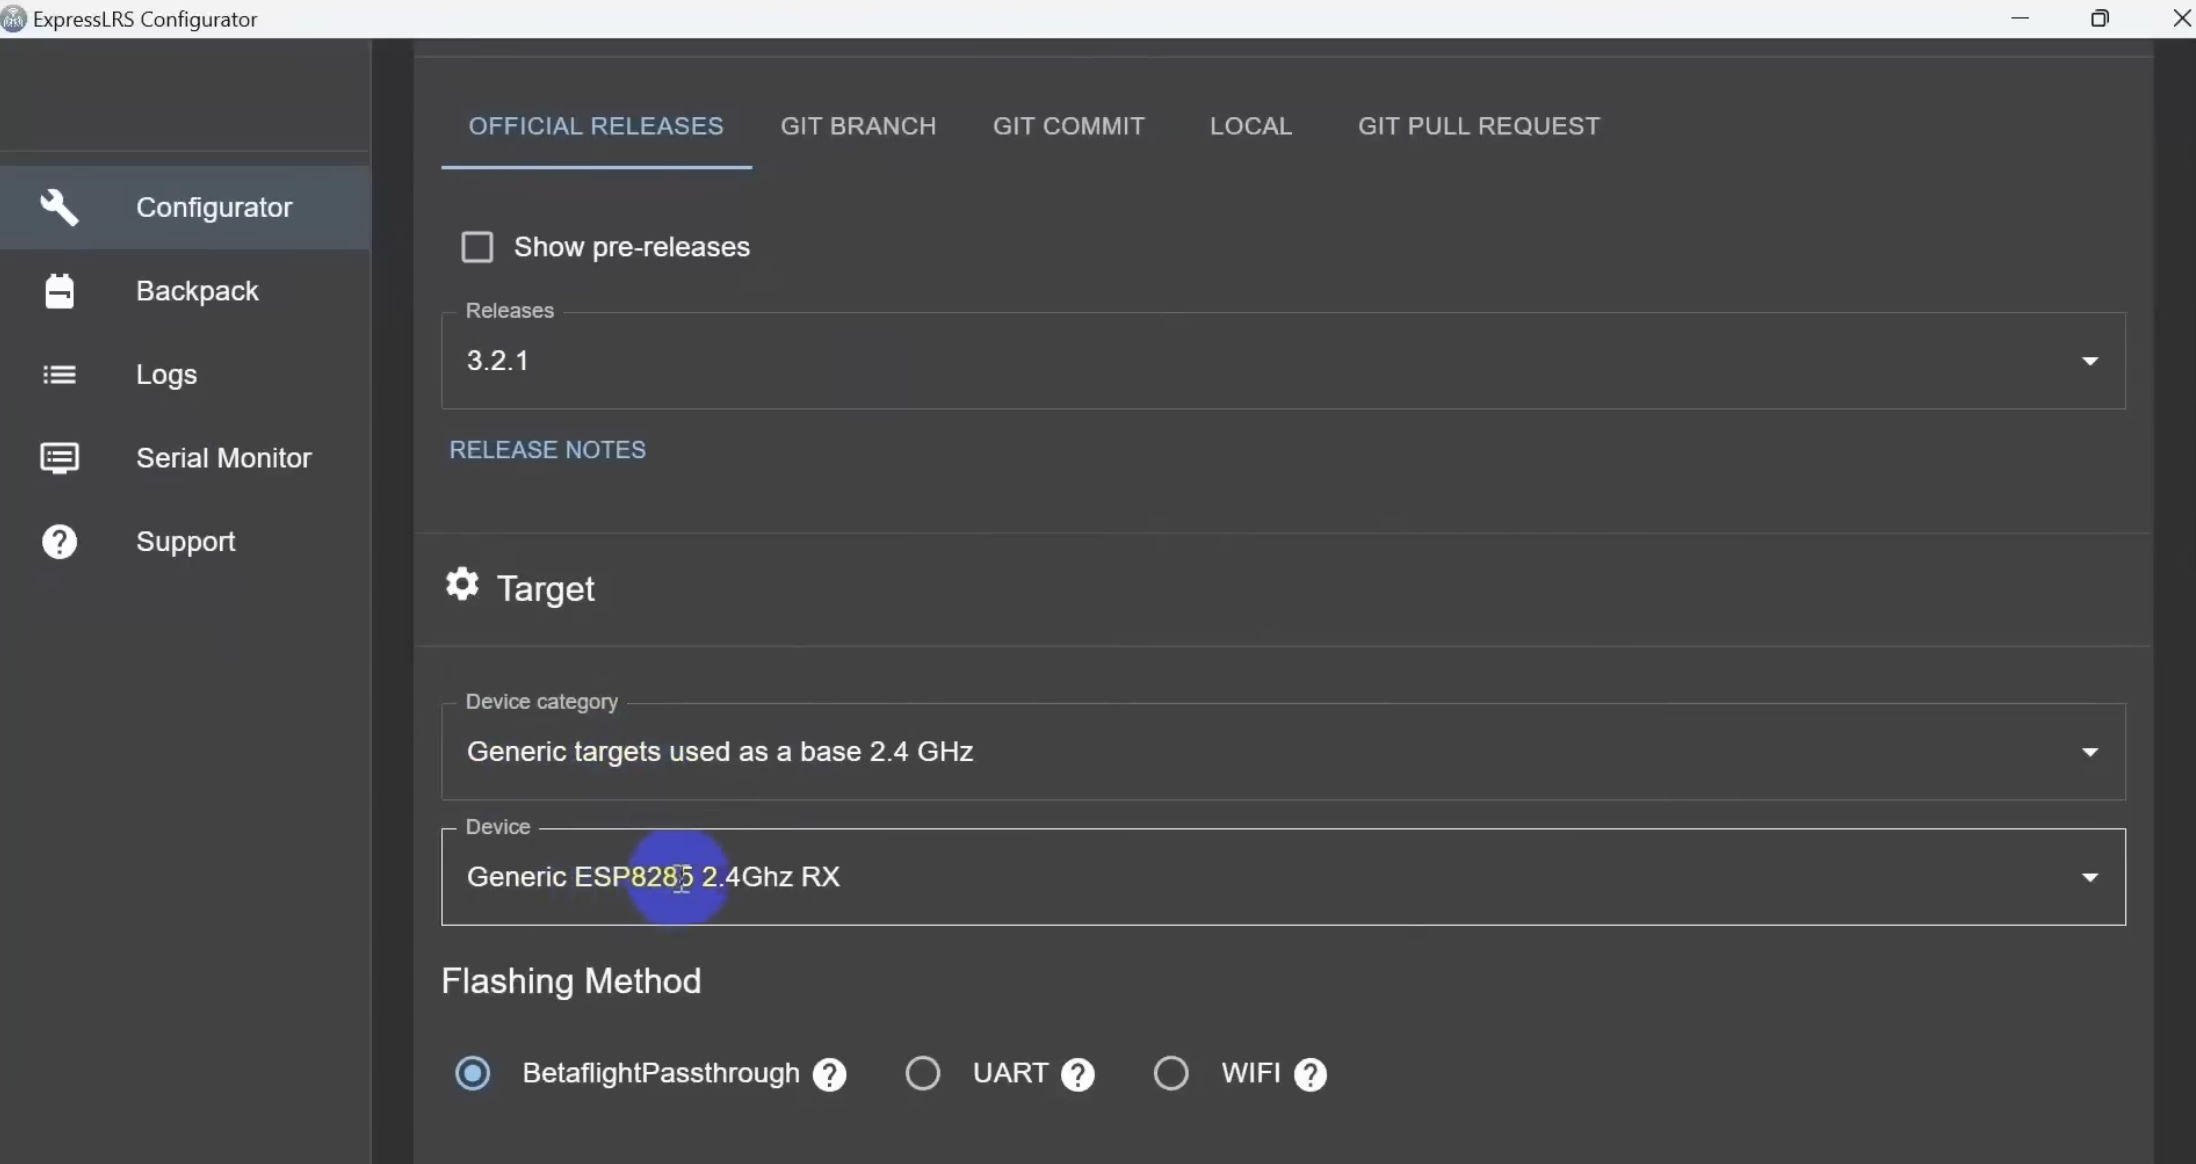The height and width of the screenshot is (1164, 2196).
Task: Open the Device category dropdown
Action: 2089,752
